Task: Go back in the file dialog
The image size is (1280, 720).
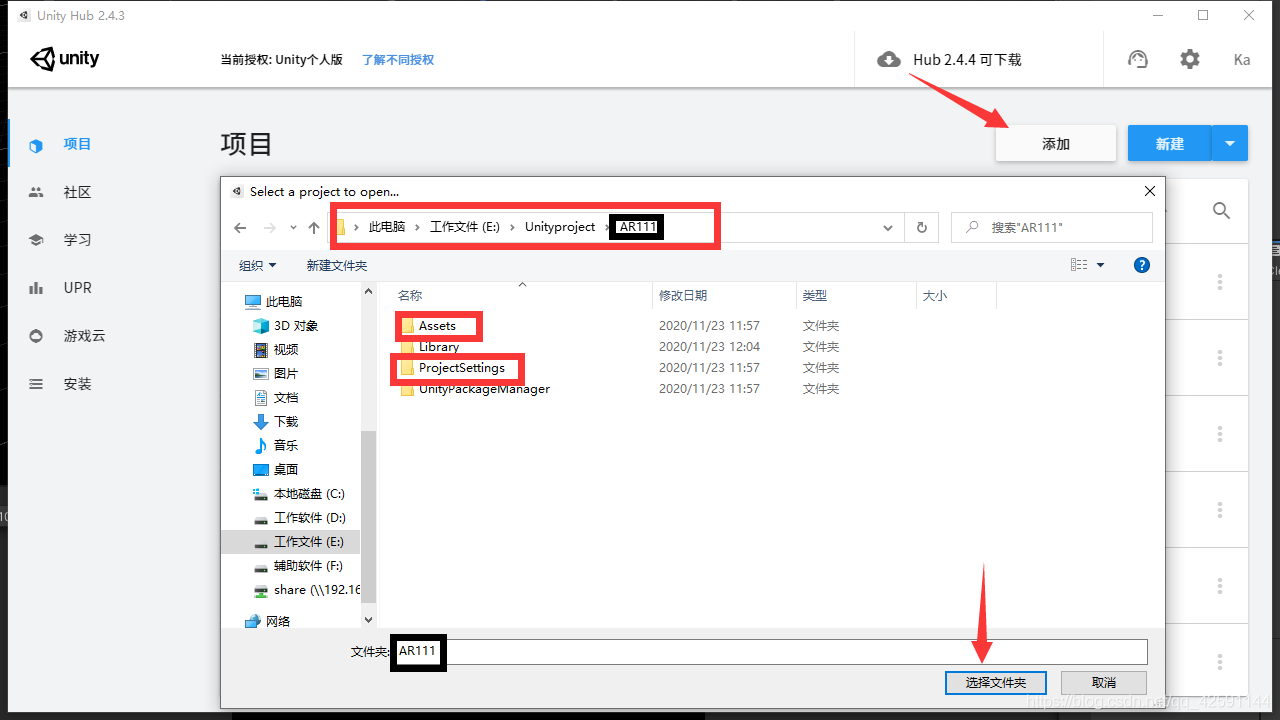Action: 240,228
